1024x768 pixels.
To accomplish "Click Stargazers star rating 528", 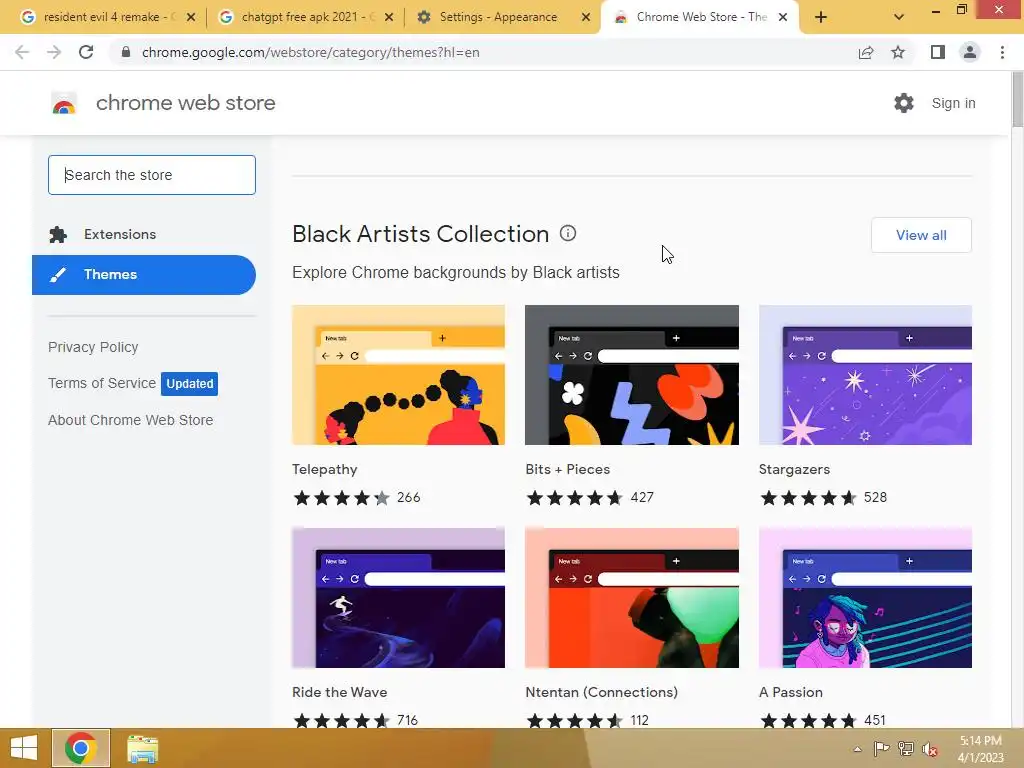I will point(824,498).
